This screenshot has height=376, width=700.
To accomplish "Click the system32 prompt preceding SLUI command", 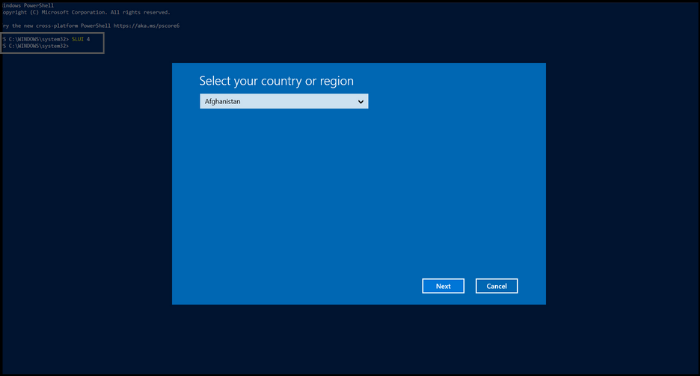I will click(x=36, y=39).
